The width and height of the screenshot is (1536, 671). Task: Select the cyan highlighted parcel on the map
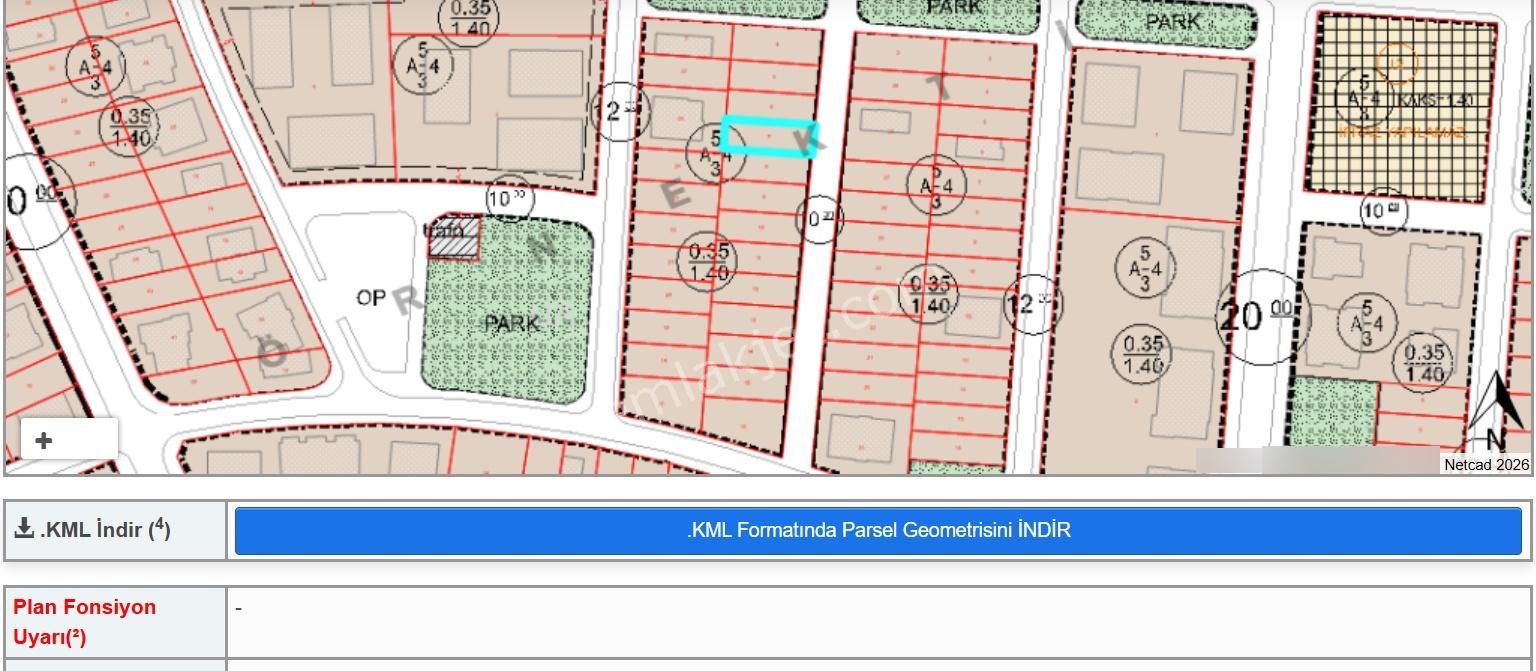pos(768,138)
